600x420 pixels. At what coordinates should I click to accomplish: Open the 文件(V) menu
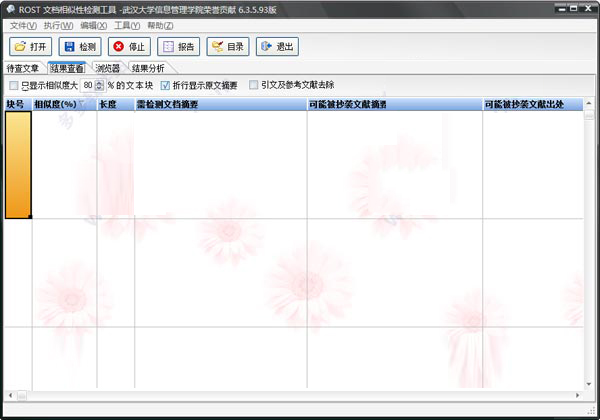pyautogui.click(x=23, y=26)
